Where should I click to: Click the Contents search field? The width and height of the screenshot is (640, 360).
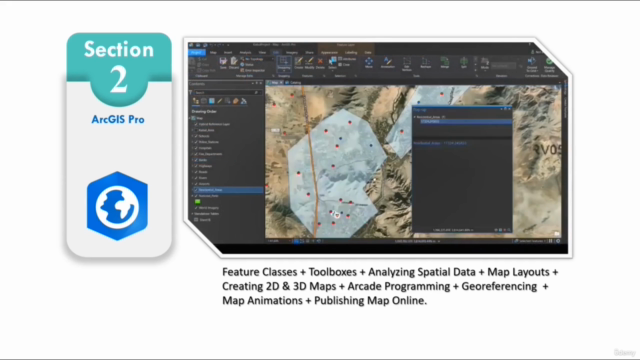(227, 93)
